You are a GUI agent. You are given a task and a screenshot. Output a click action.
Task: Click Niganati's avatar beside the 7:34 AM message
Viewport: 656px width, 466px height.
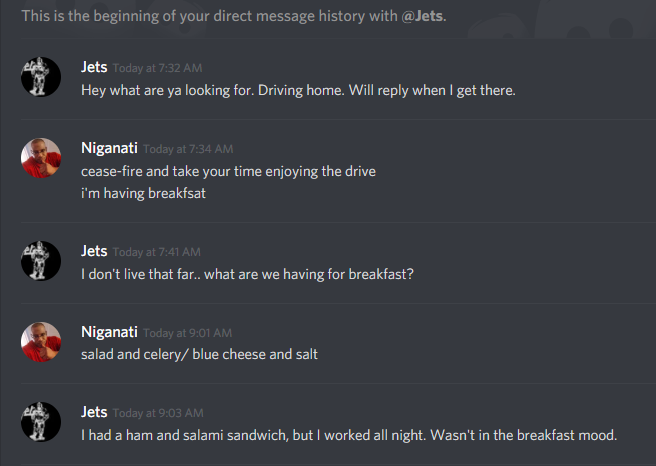pyautogui.click(x=41, y=158)
